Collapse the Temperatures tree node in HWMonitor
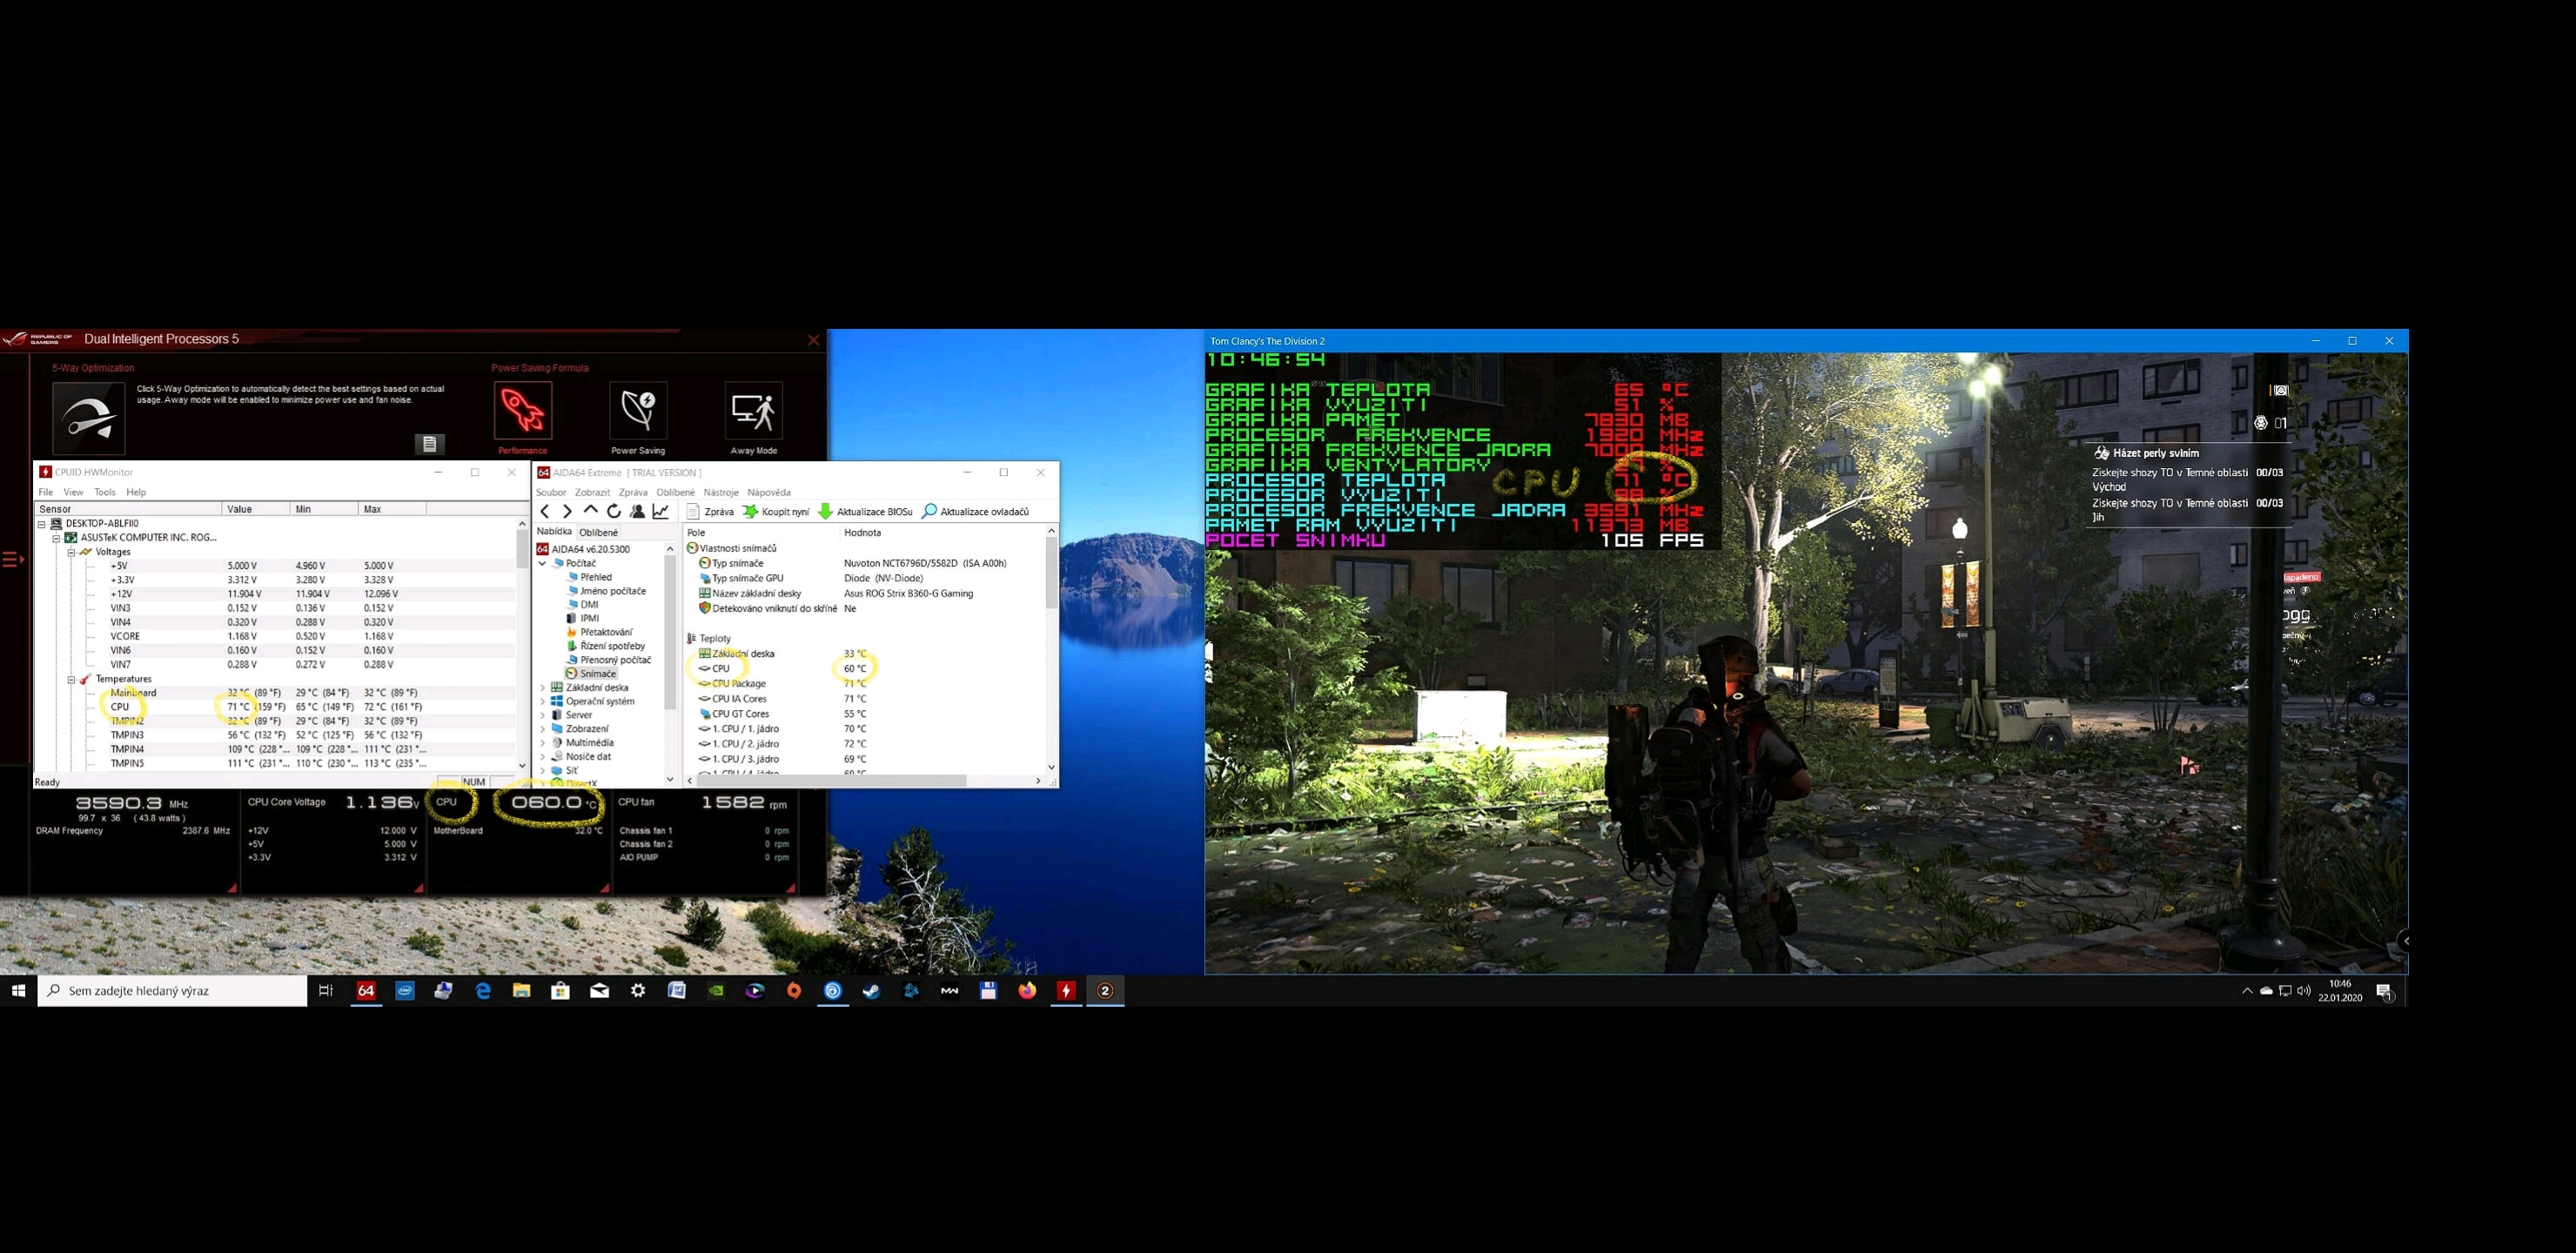The image size is (2576, 1253). [x=71, y=679]
